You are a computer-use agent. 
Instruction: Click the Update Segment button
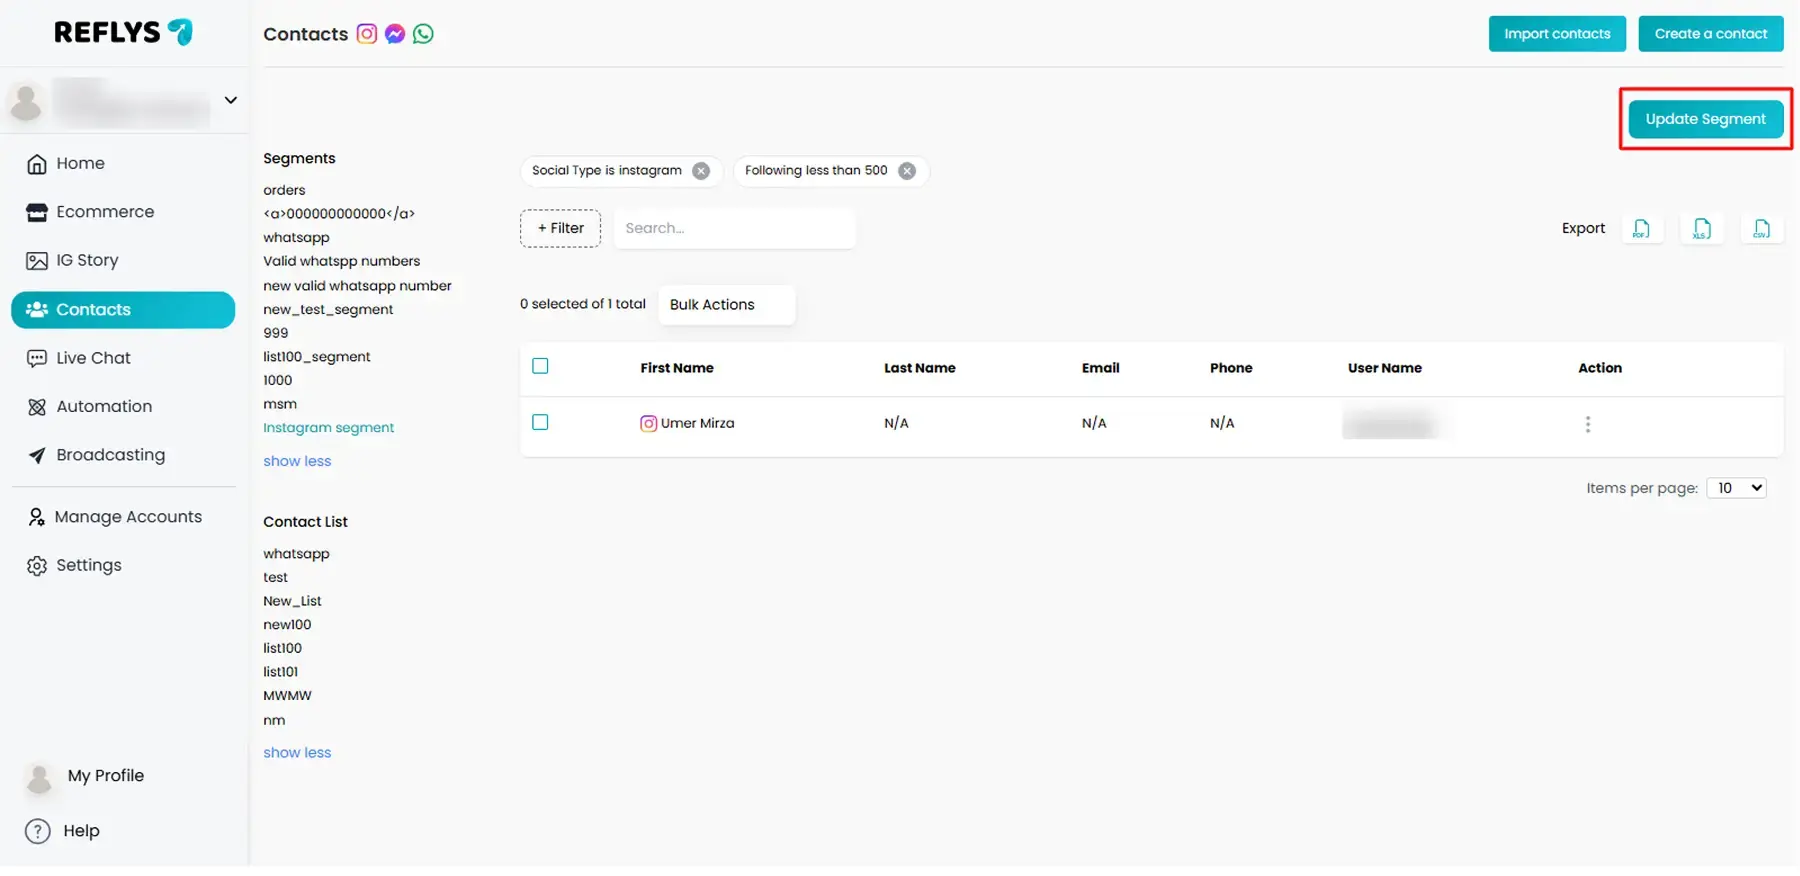[x=1705, y=119]
